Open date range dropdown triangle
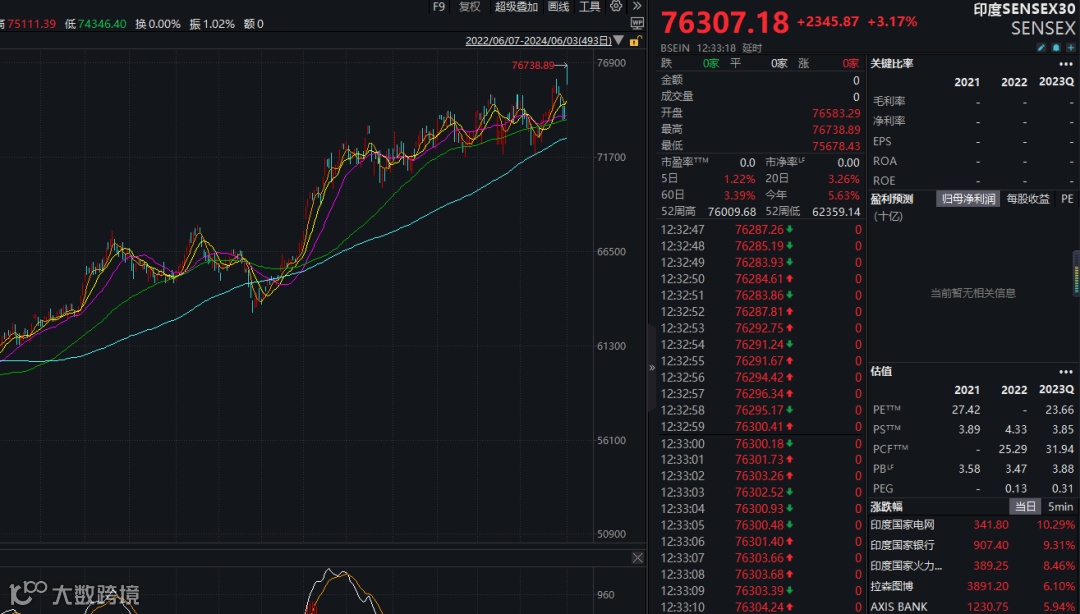Screen dimensions: 1080x614 (x=619, y=41)
